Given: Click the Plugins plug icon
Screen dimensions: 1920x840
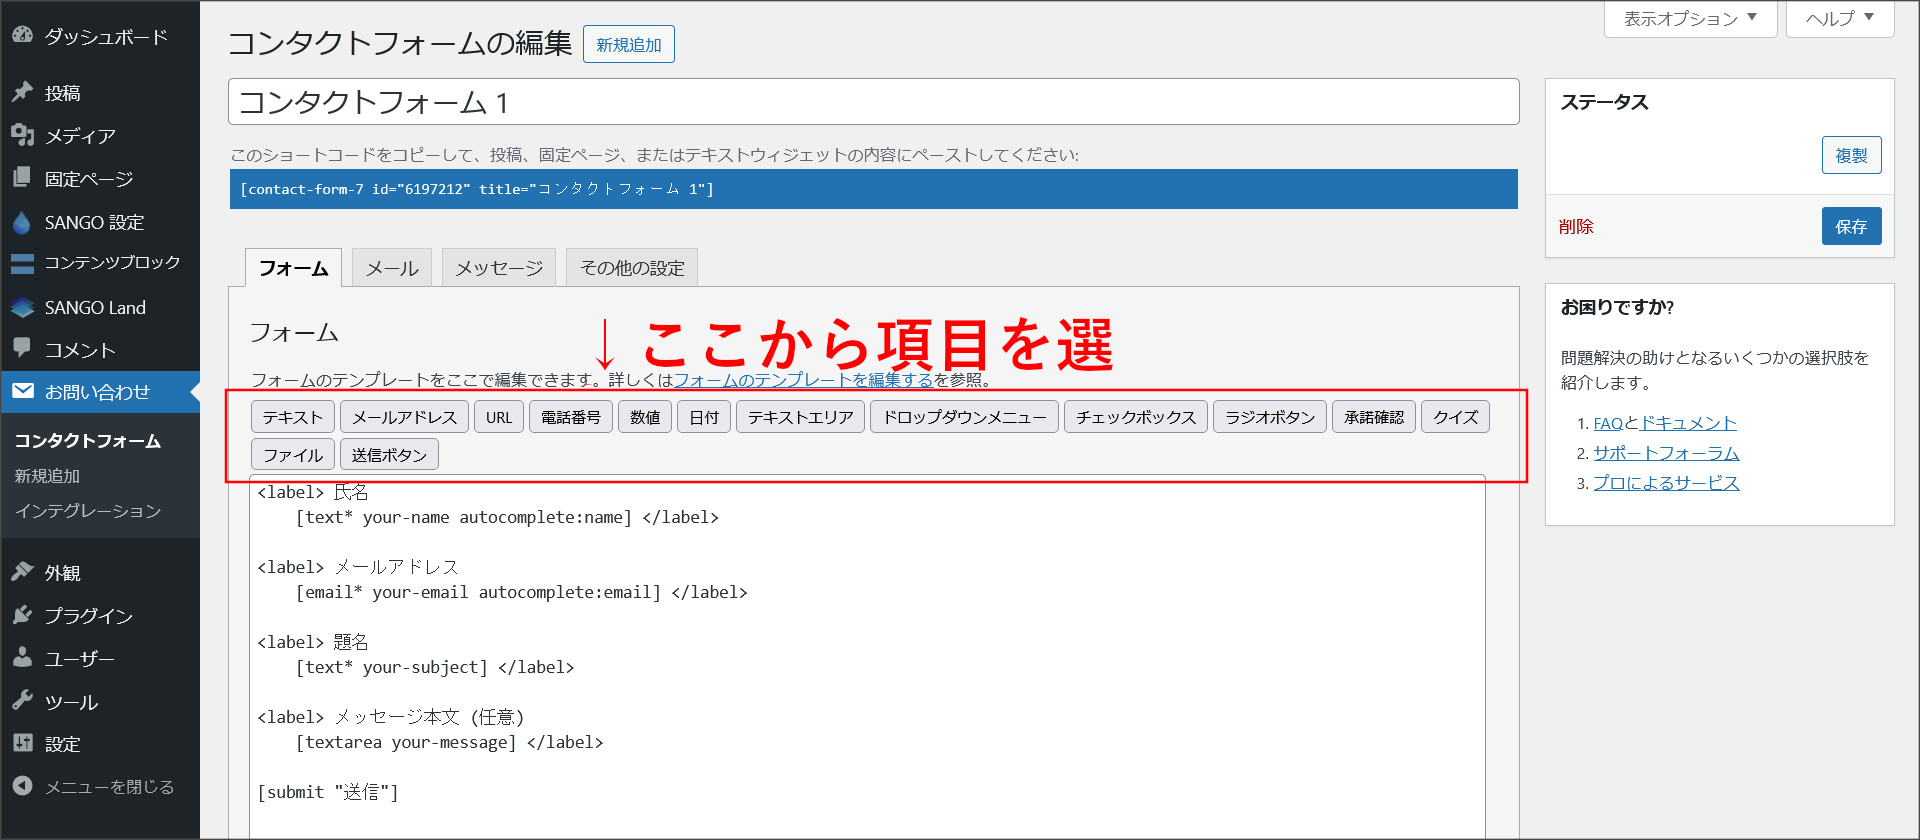Looking at the screenshot, I should tap(22, 615).
